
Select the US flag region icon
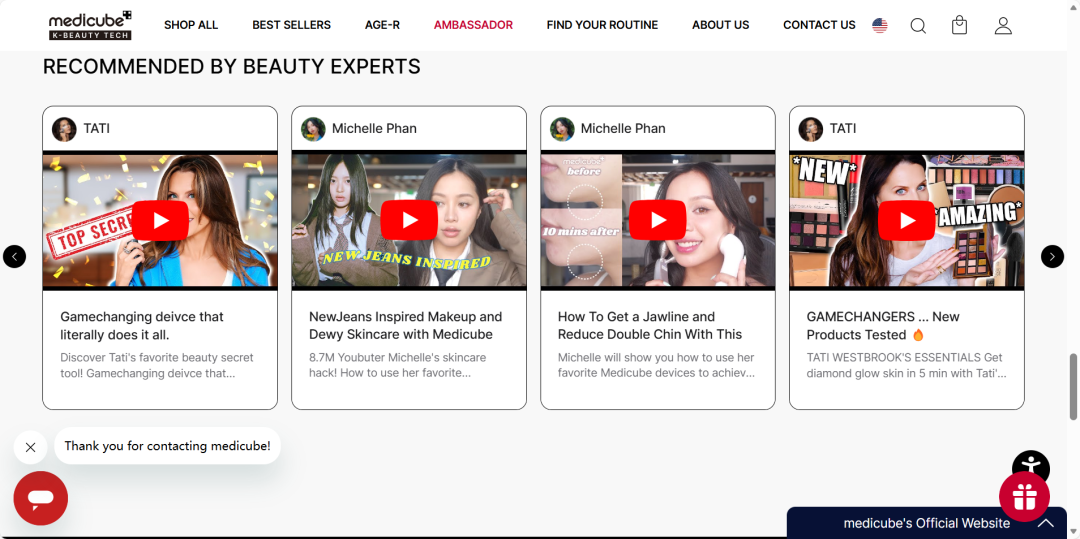tap(879, 26)
